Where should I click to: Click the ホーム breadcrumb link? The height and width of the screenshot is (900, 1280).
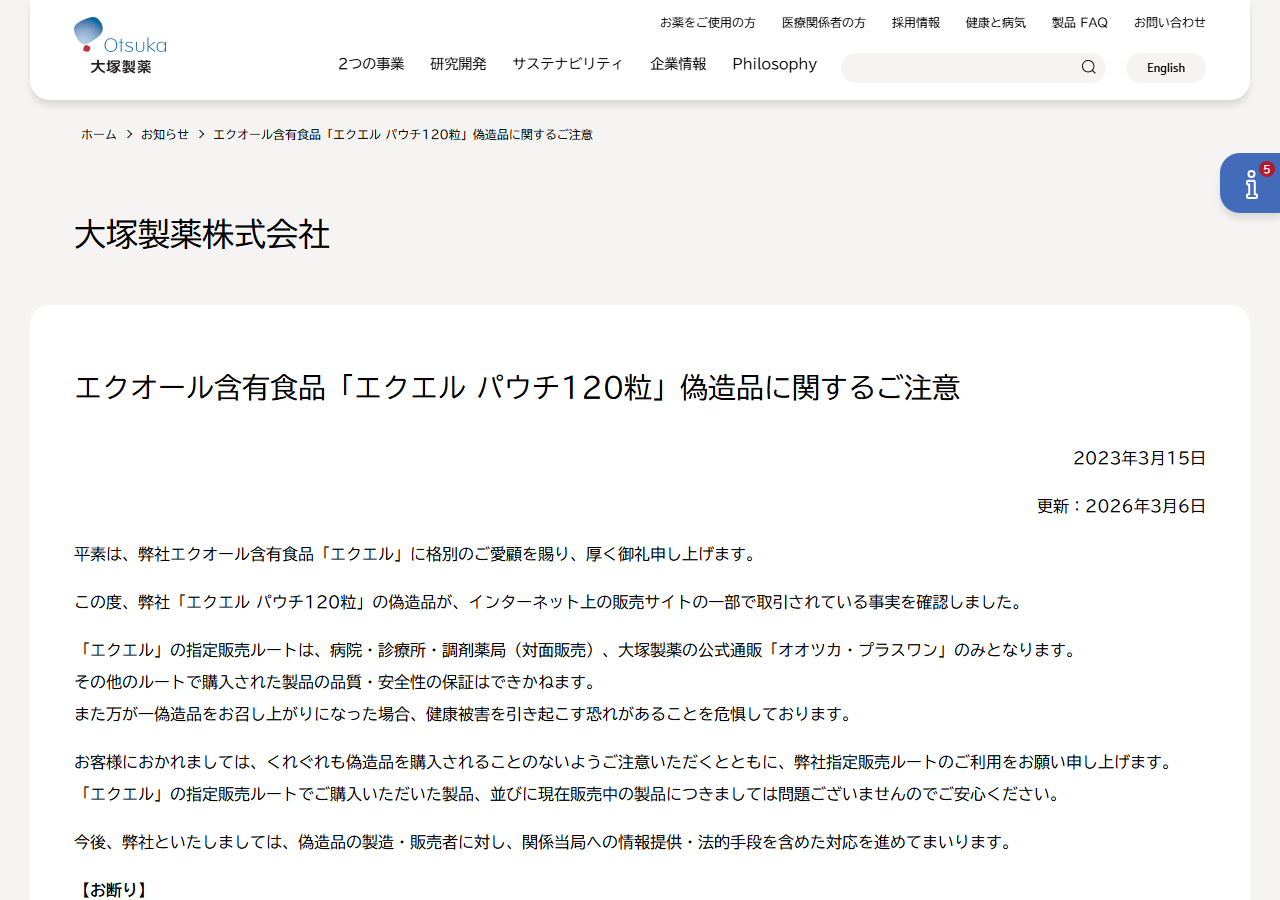pyautogui.click(x=99, y=134)
